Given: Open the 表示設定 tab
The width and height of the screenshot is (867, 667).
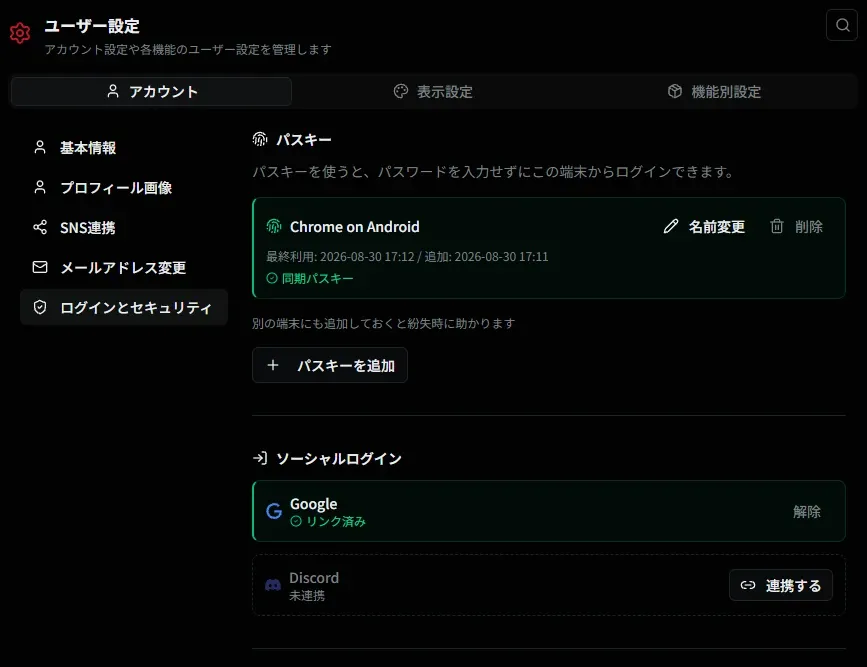Looking at the screenshot, I should (433, 91).
